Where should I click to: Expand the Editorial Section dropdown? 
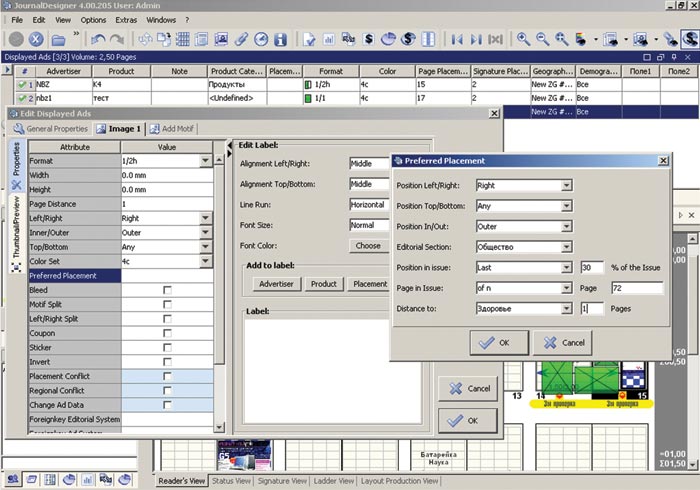pos(566,247)
